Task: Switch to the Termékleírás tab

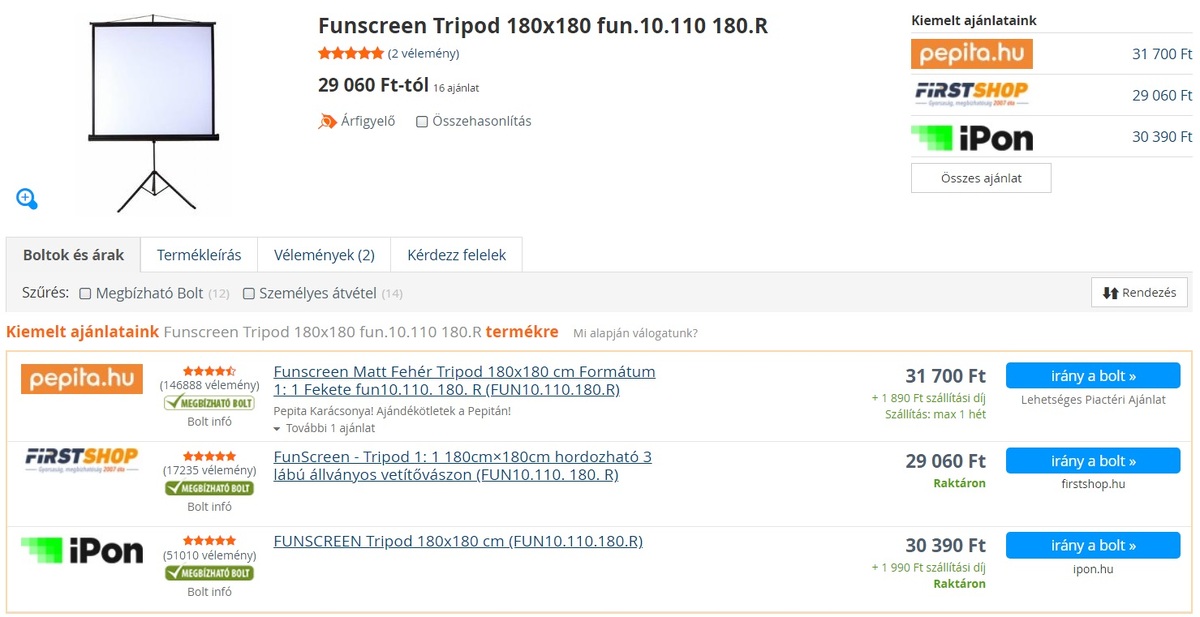Action: coord(199,255)
